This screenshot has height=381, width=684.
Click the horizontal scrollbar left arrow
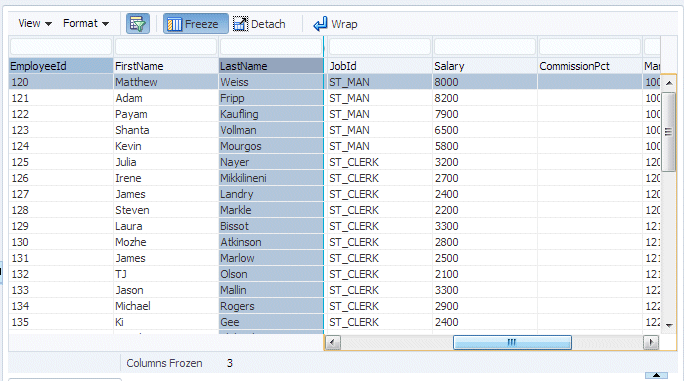(333, 343)
